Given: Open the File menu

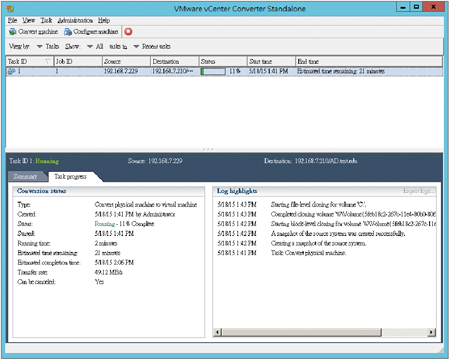Looking at the screenshot, I should click(x=12, y=20).
